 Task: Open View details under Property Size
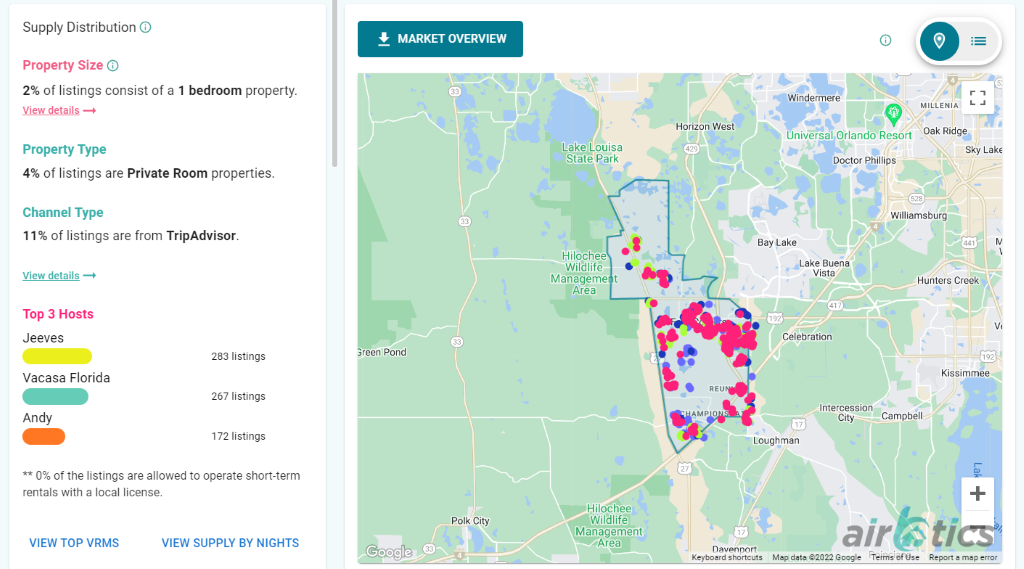pyautogui.click(x=59, y=110)
